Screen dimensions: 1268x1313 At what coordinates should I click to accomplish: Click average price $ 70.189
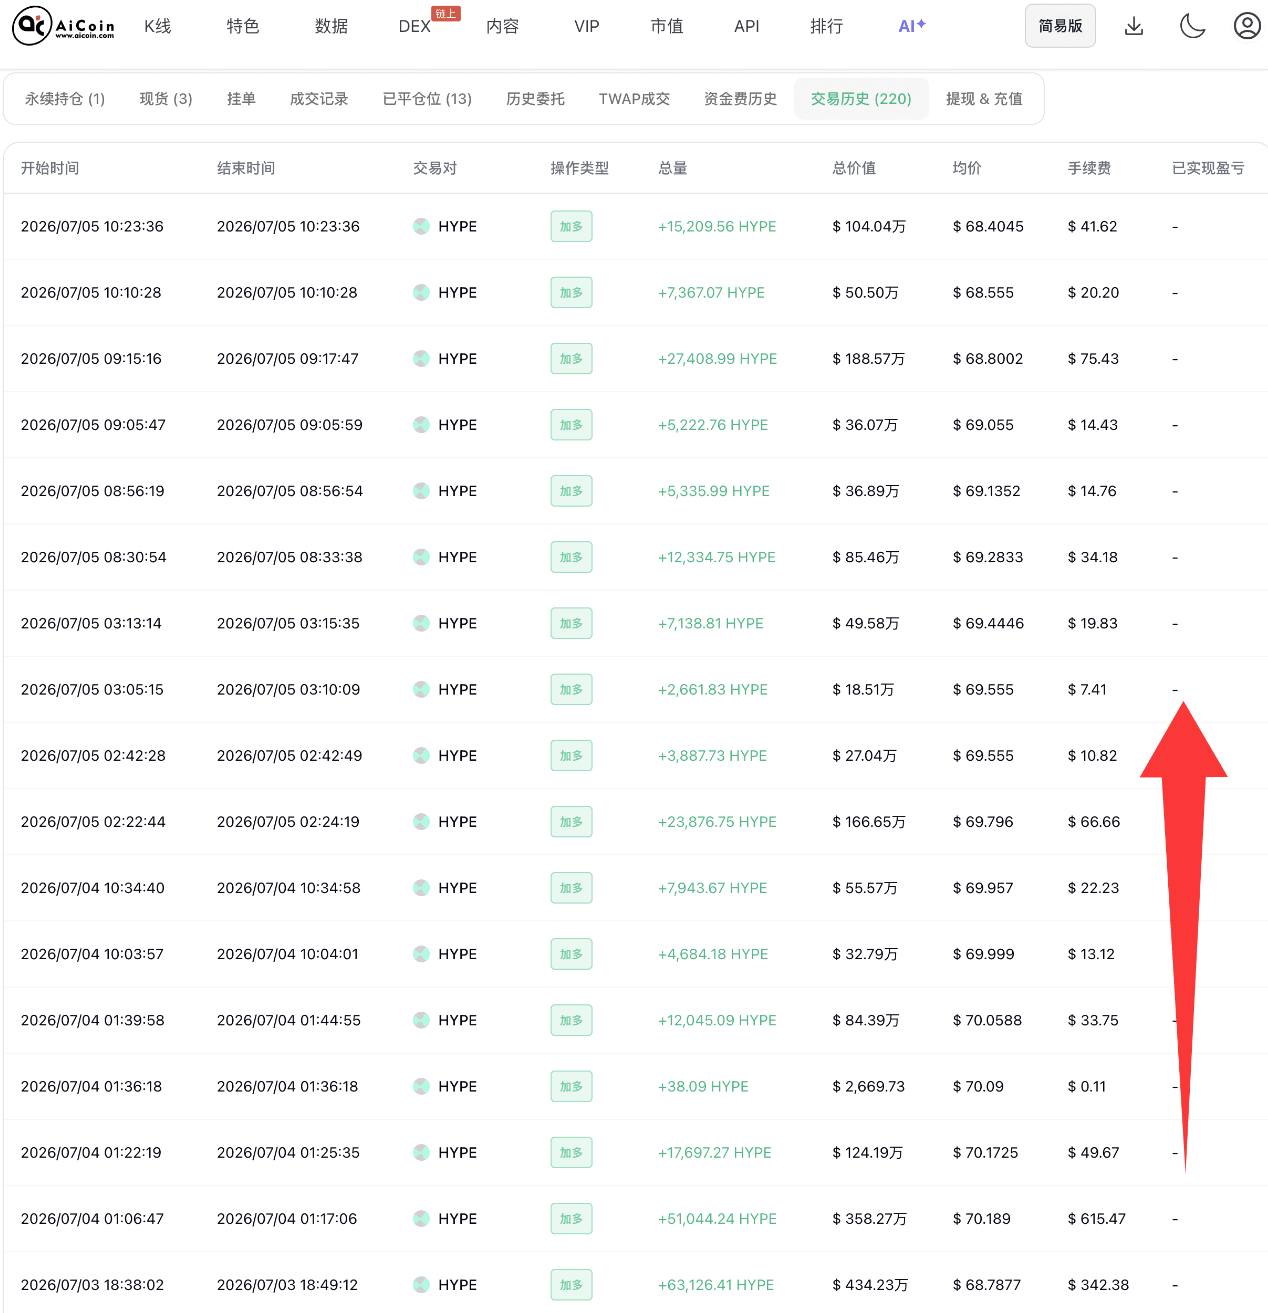(x=981, y=1219)
